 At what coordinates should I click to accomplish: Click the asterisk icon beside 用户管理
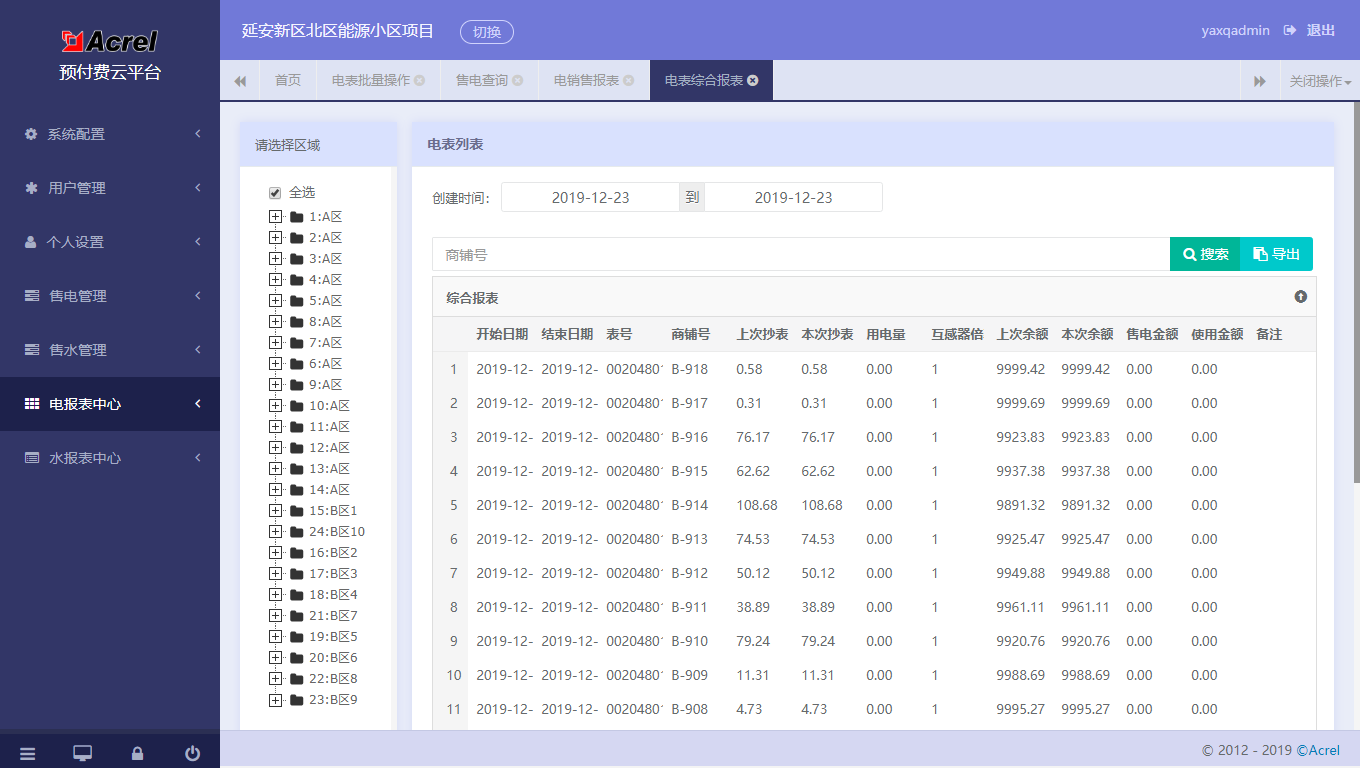[x=31, y=188]
